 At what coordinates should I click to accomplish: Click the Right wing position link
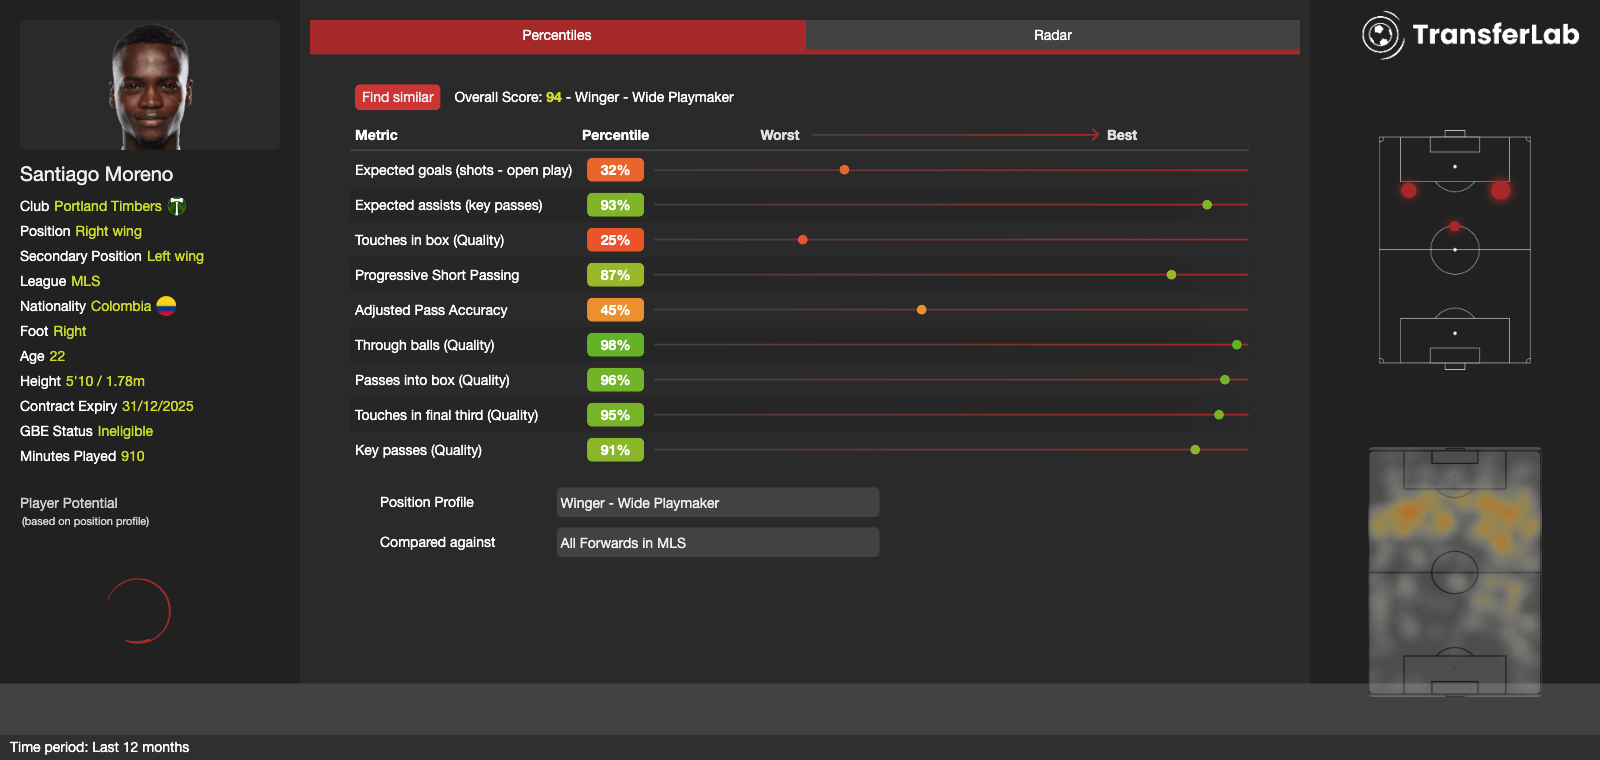109,231
